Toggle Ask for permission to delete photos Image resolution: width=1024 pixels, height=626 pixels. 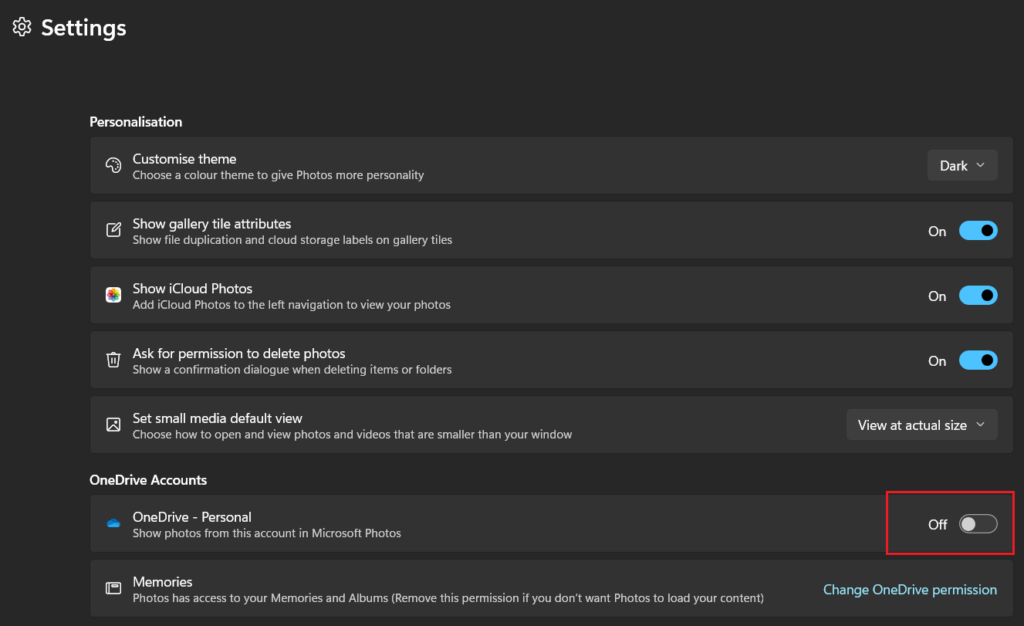point(978,360)
